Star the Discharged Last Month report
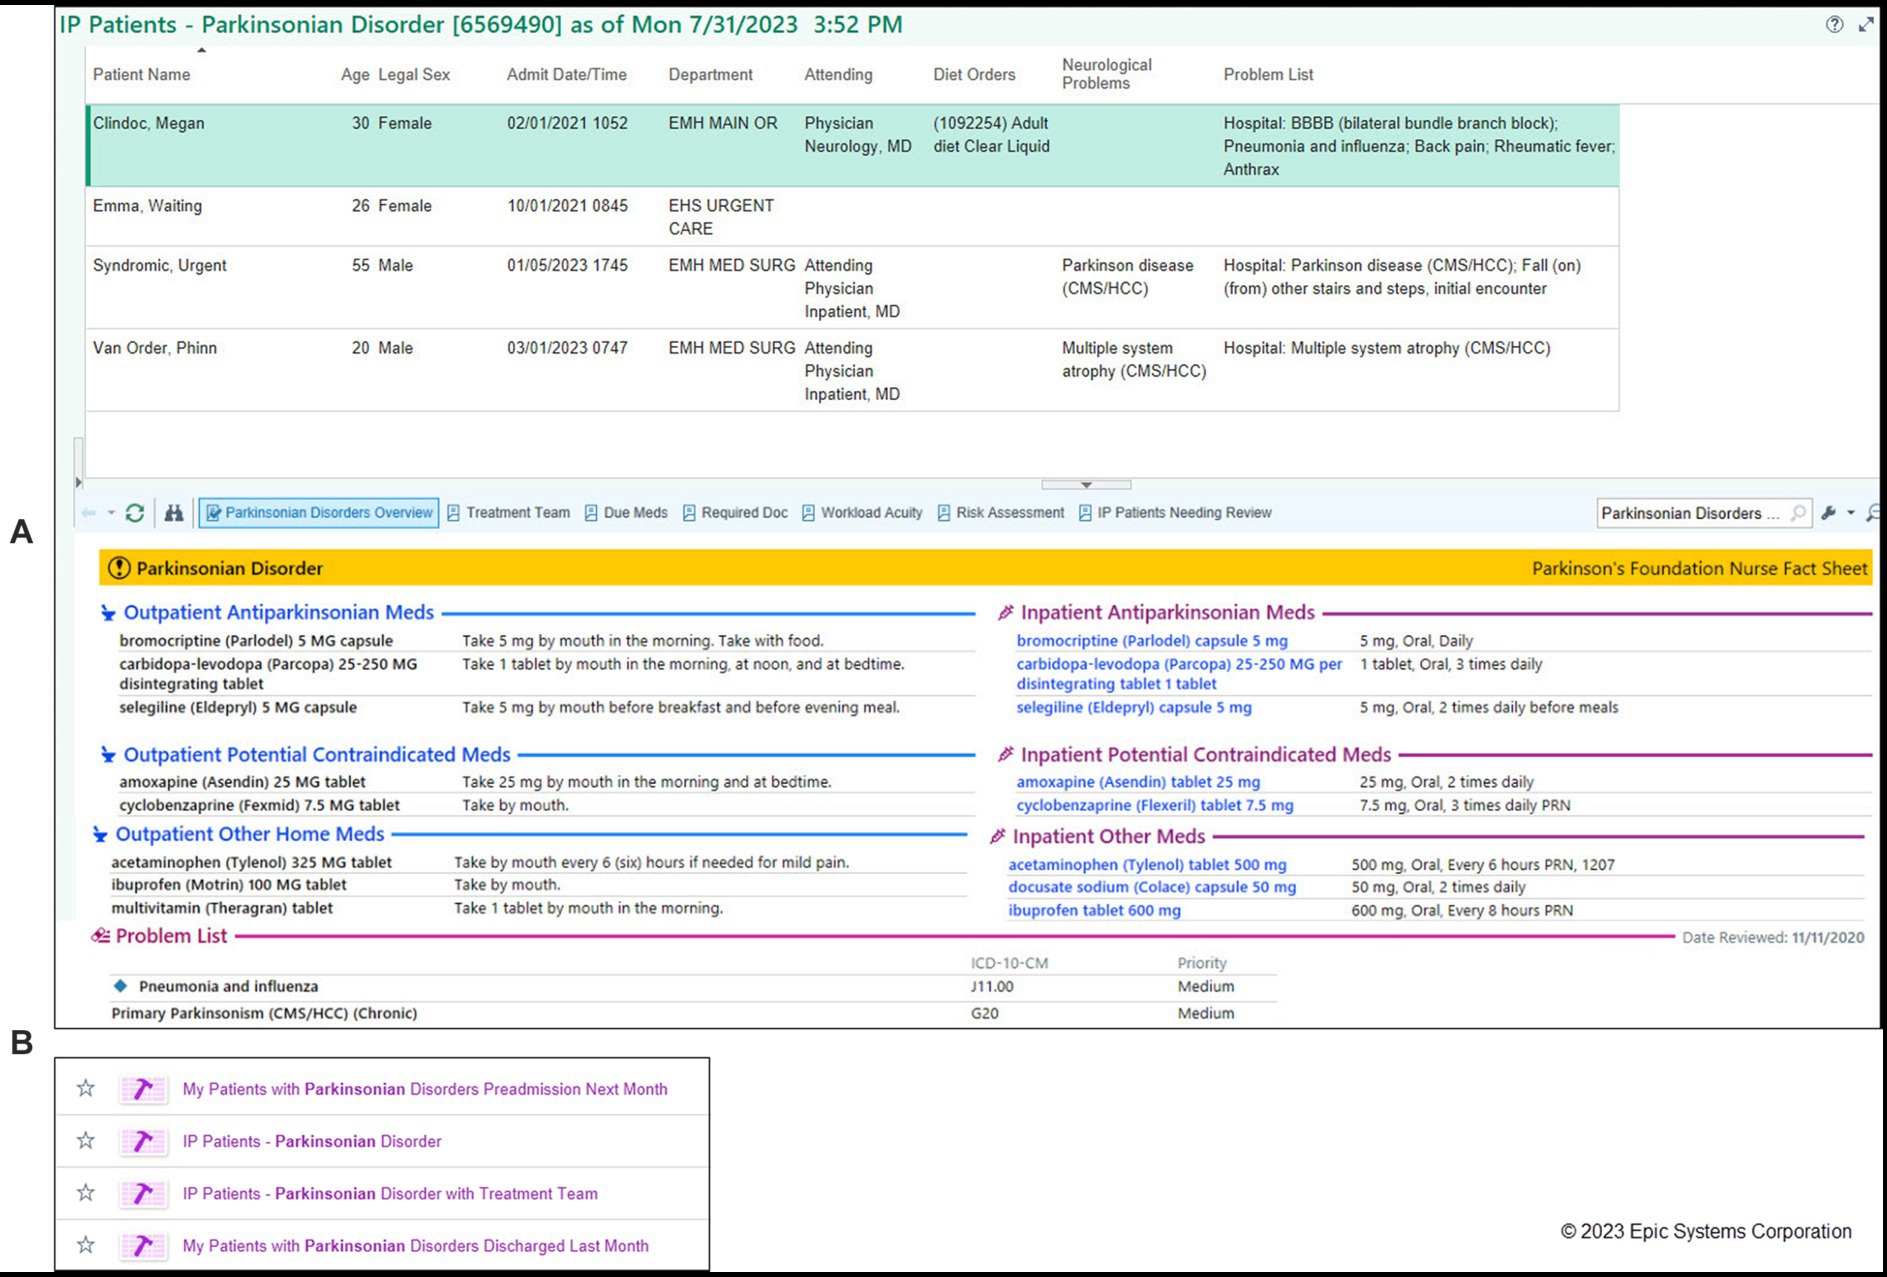Screen dimensions: 1887x1277 (x=86, y=1245)
